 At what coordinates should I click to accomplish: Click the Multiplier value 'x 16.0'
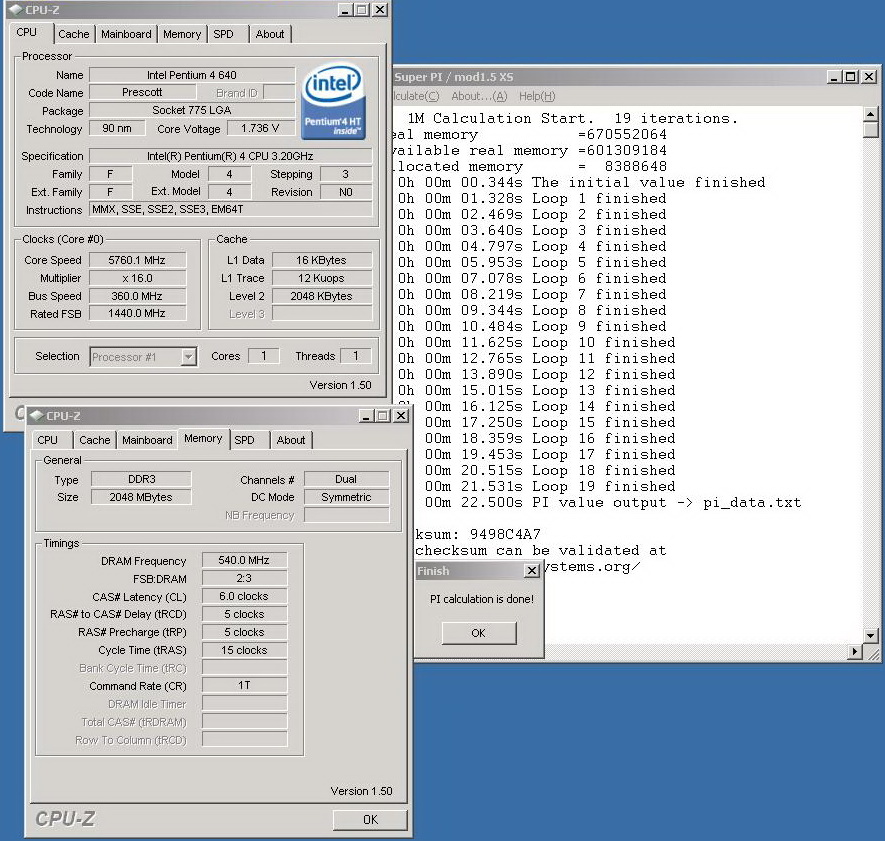point(137,278)
